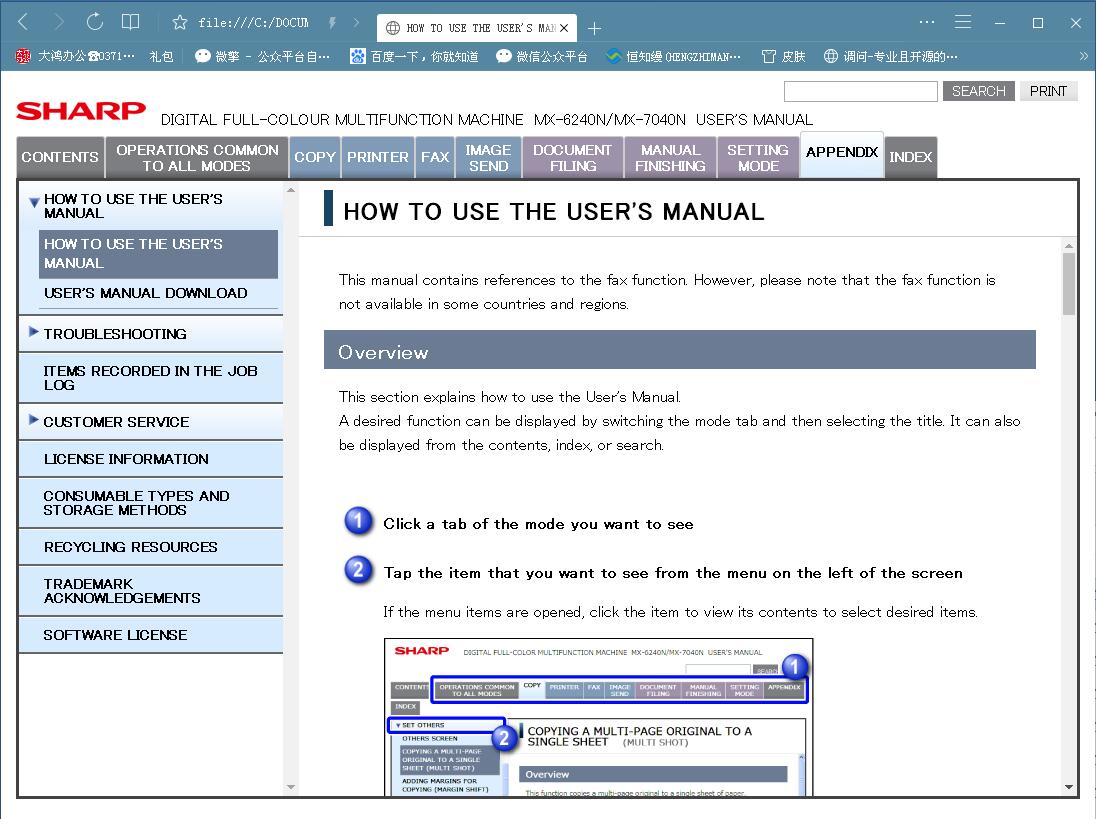Click the content pane scroll-up arrow

pos(1069,245)
